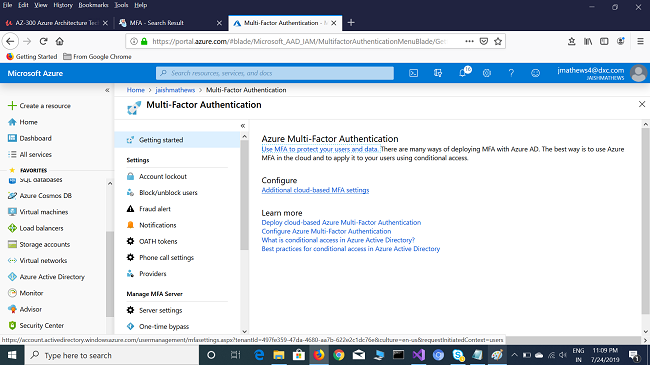
Task: Open Azure Active Directory in sidebar
Action: pyautogui.click(x=52, y=277)
